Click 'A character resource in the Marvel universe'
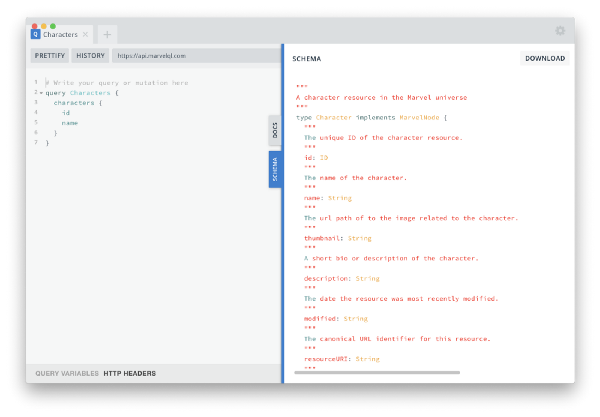This screenshot has height=417, width=600. (382, 98)
